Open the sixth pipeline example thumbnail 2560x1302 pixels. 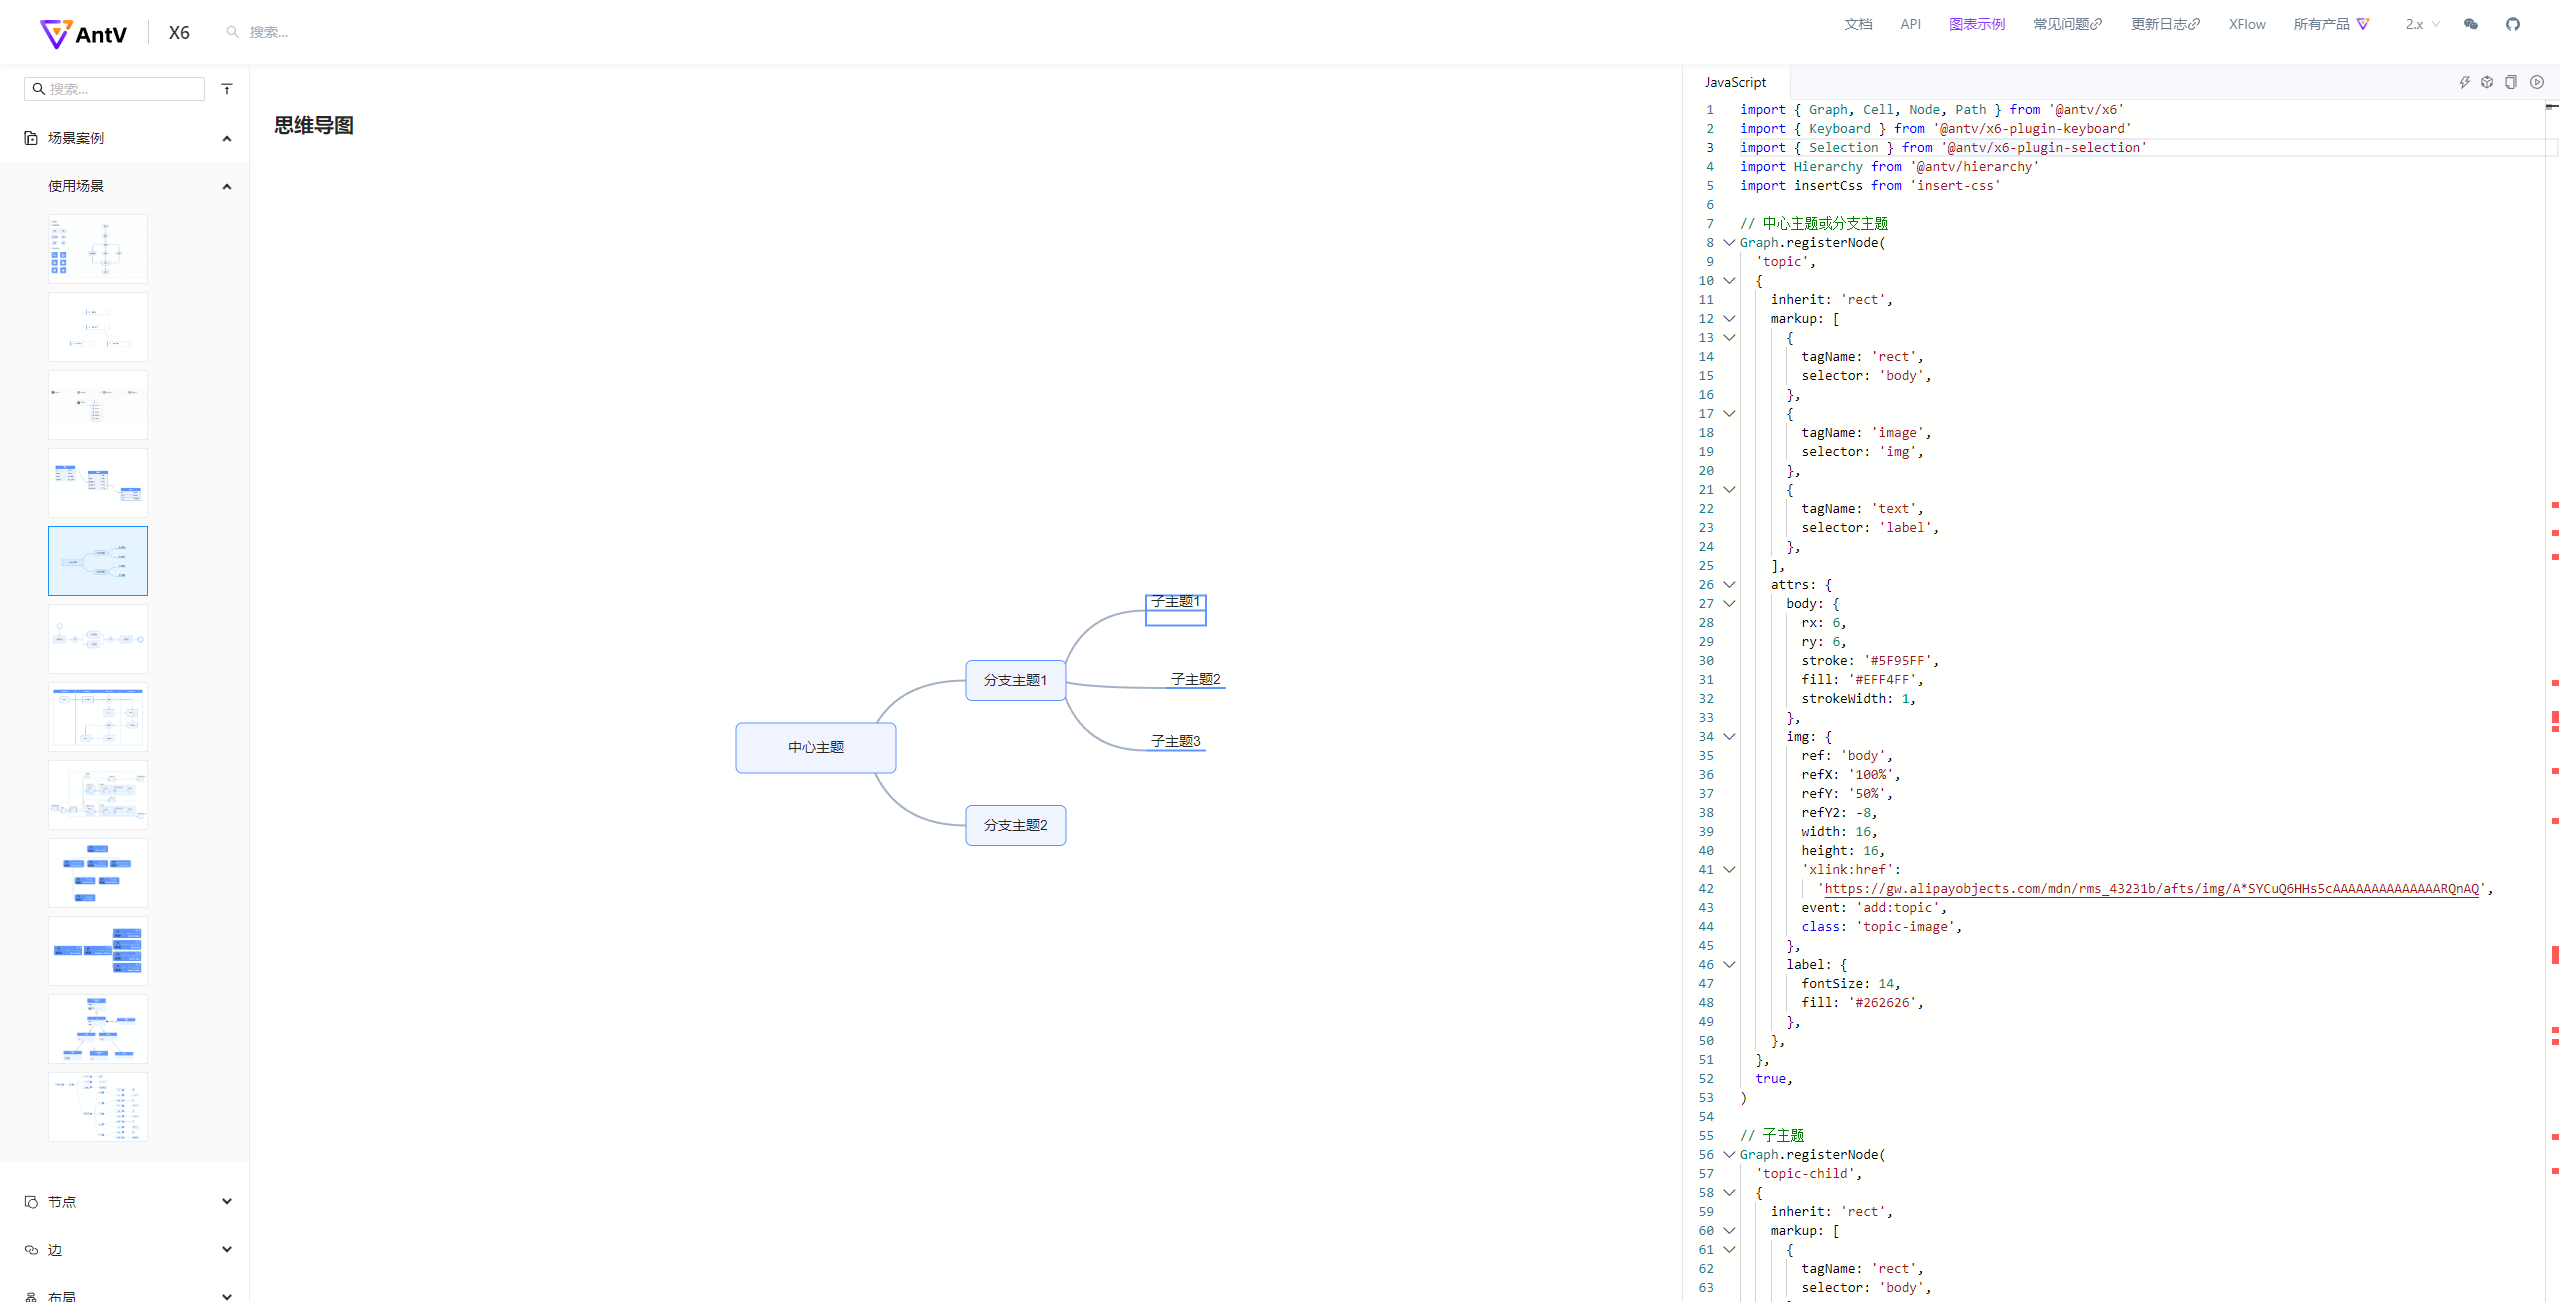(98, 639)
